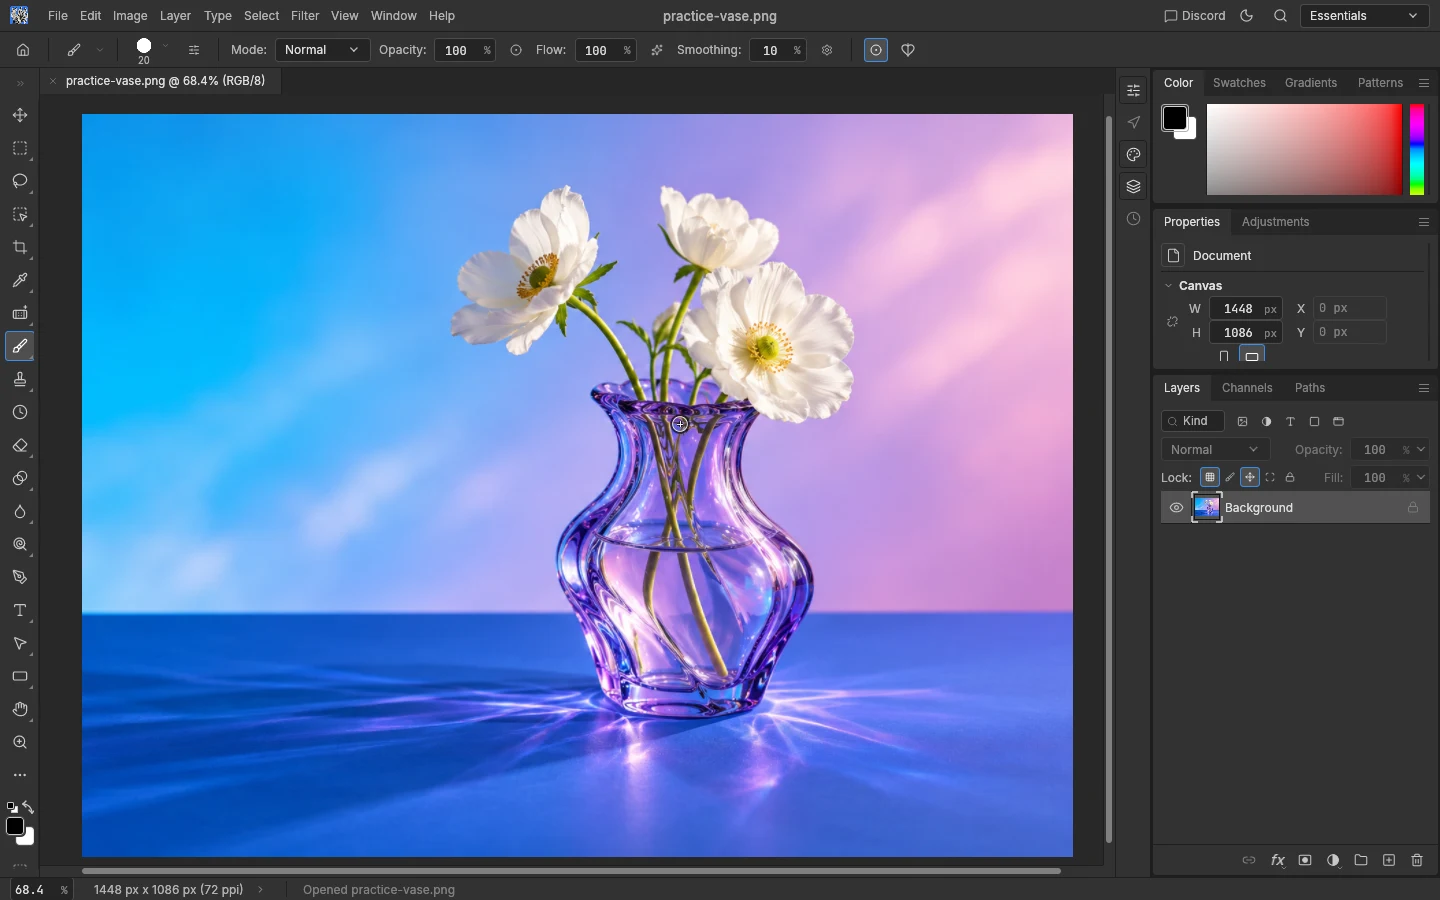Select the Path Selection arrow tool
This screenshot has width=1440, height=900.
[20, 644]
